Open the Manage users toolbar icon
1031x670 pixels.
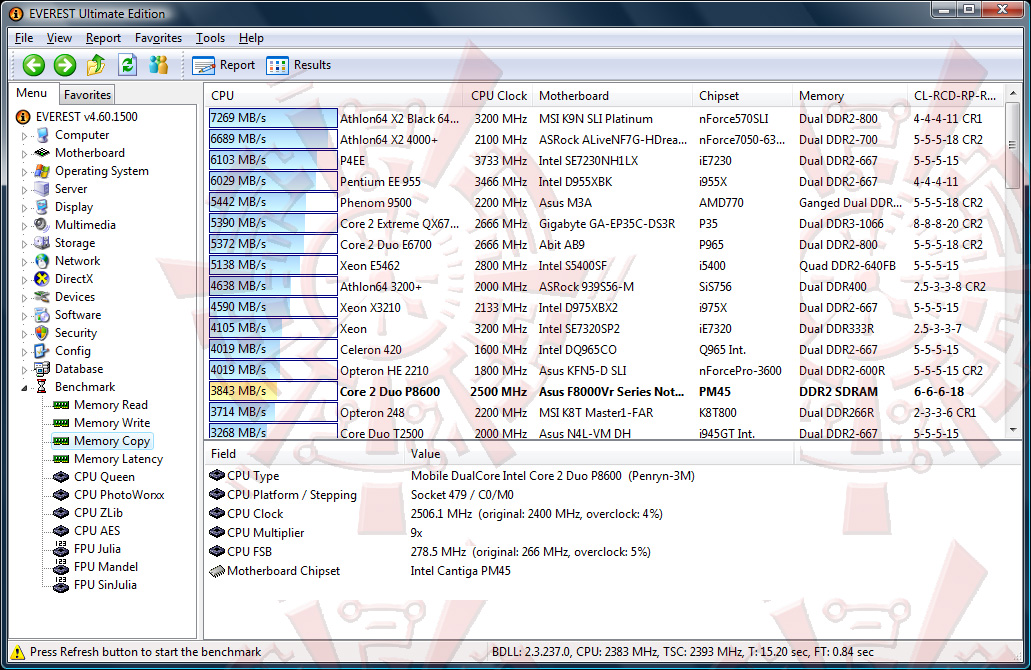click(x=158, y=65)
